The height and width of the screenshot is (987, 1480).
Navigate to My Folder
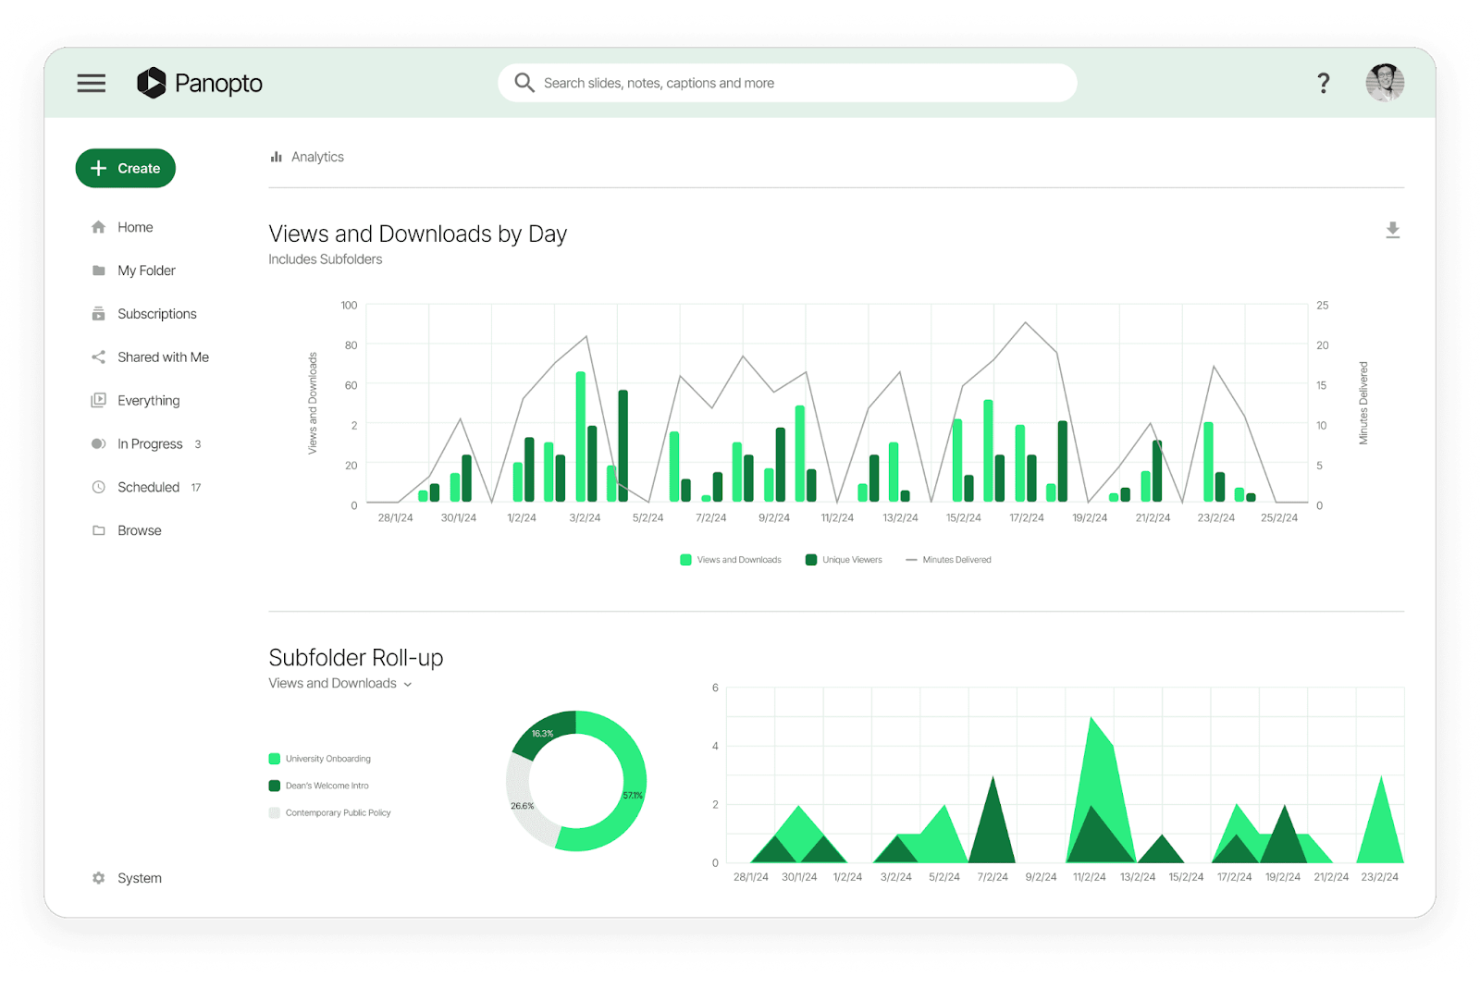(x=146, y=270)
